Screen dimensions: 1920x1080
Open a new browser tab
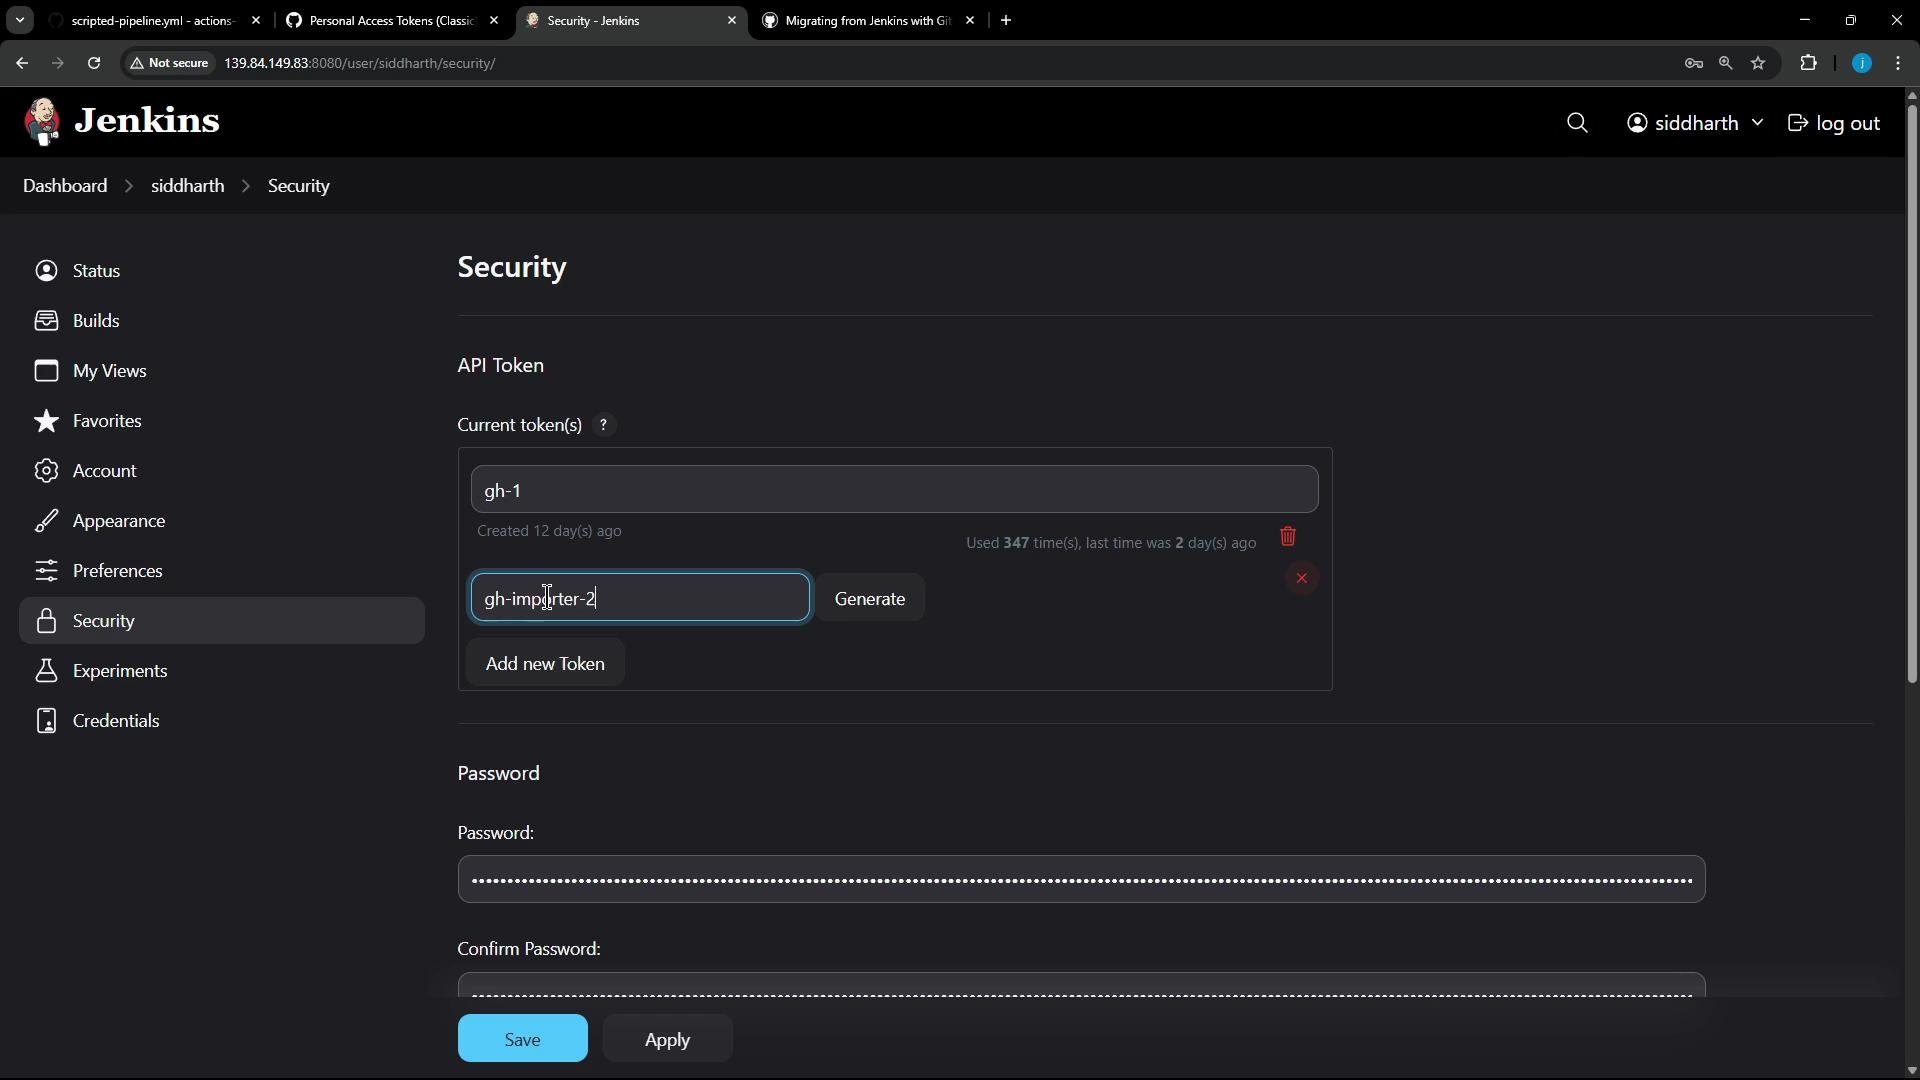[1006, 20]
